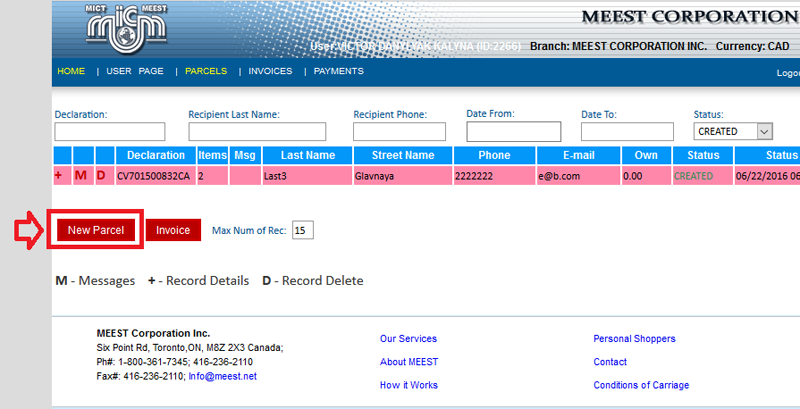Click the Date From field

tap(514, 132)
